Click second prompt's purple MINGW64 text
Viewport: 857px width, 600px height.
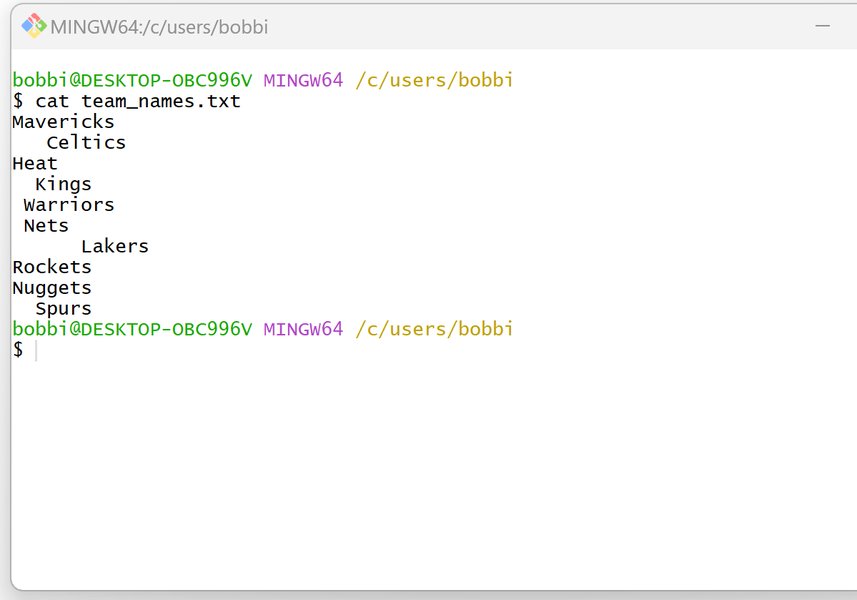(x=303, y=329)
